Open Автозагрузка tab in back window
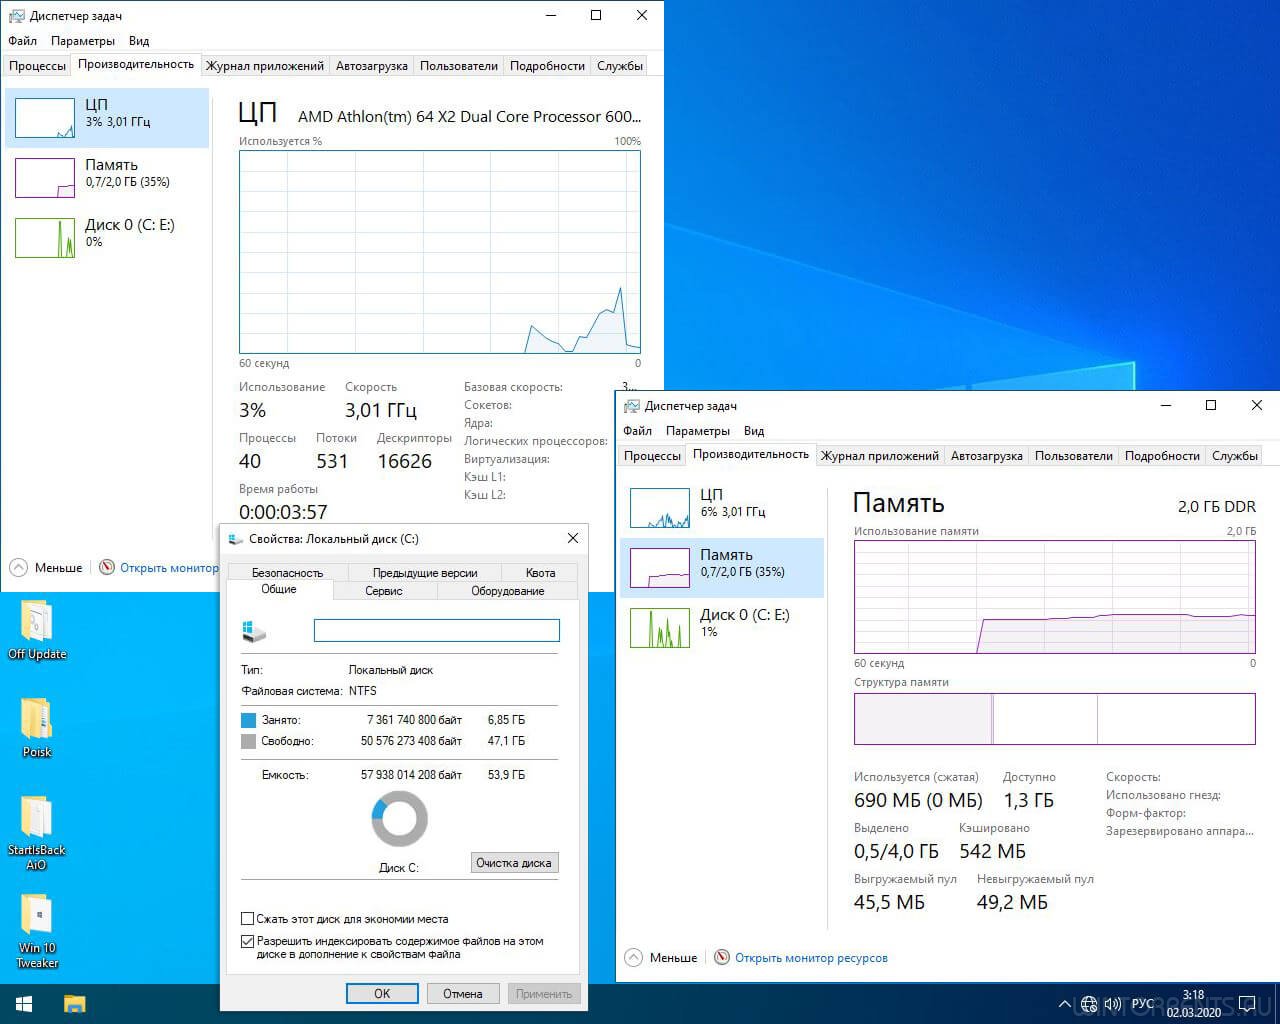 372,66
